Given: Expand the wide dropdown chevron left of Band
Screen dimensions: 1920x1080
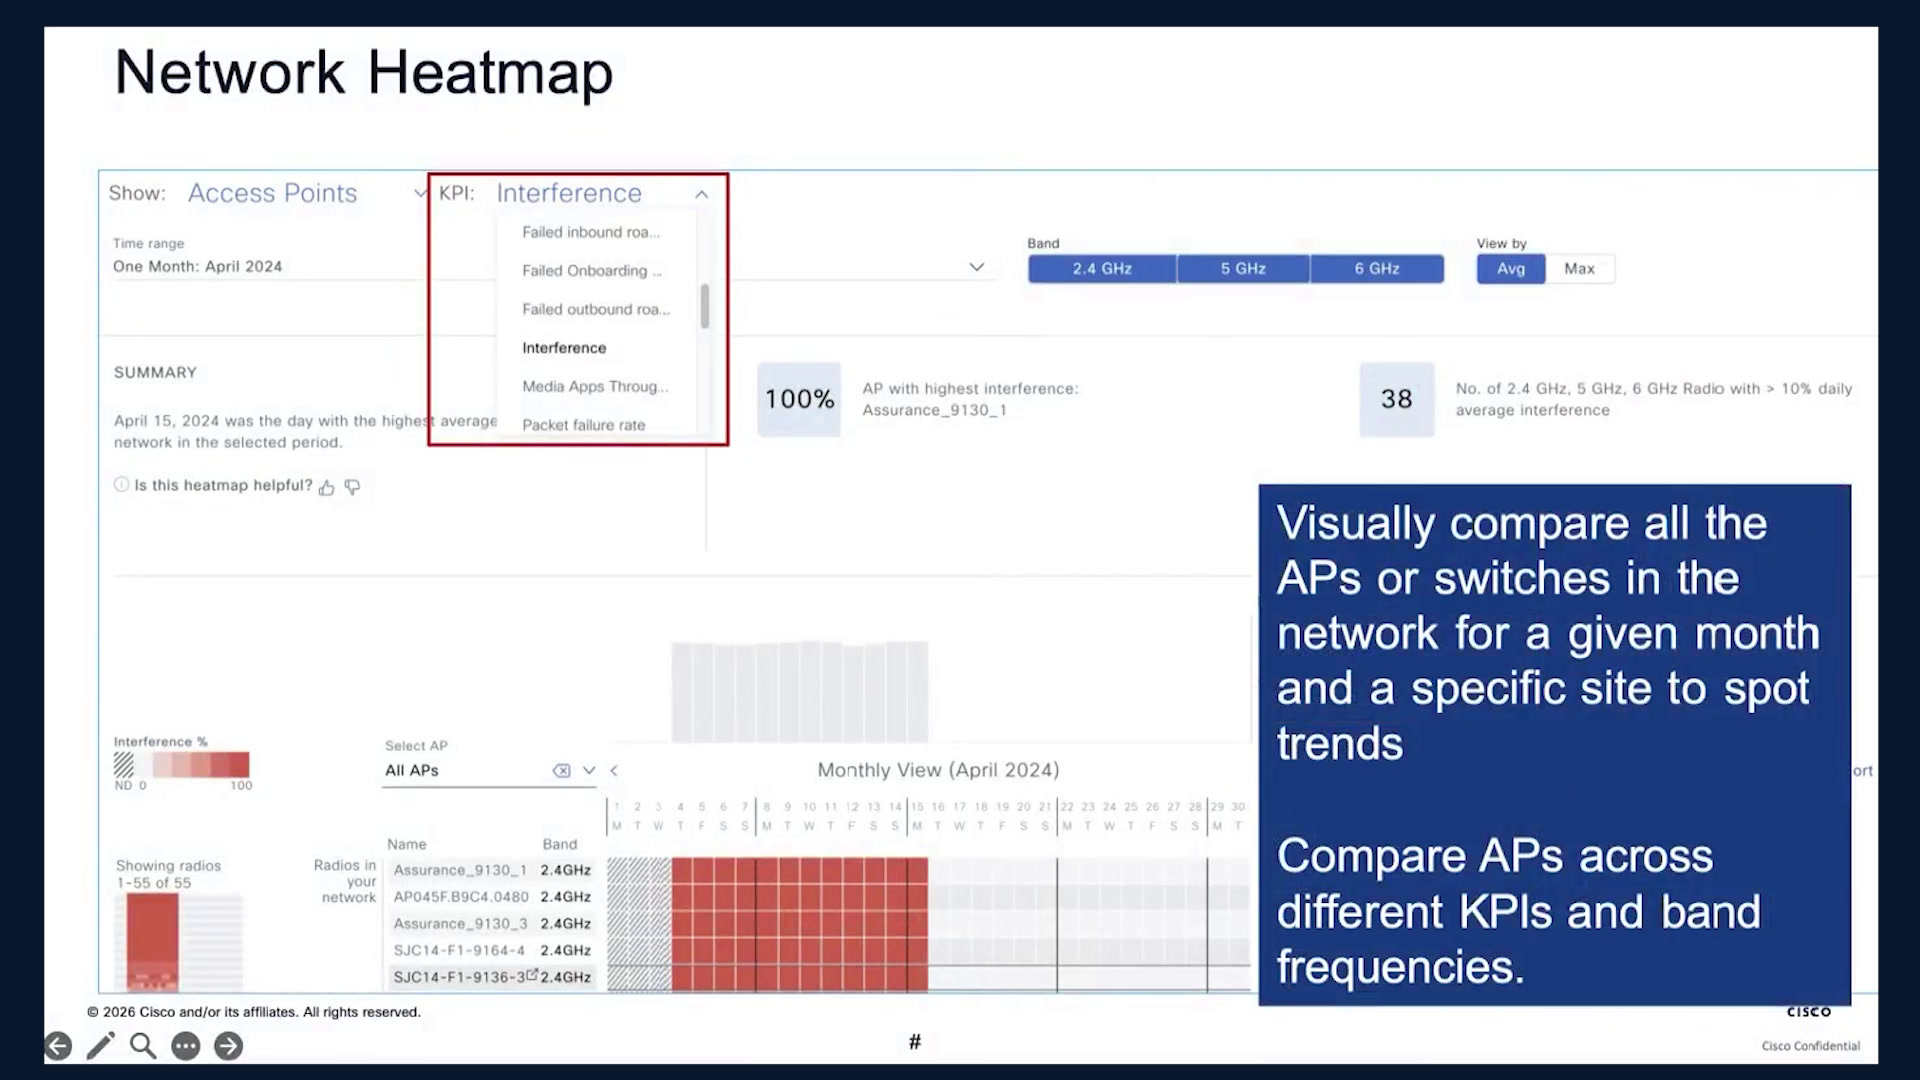Looking at the screenshot, I should (977, 267).
